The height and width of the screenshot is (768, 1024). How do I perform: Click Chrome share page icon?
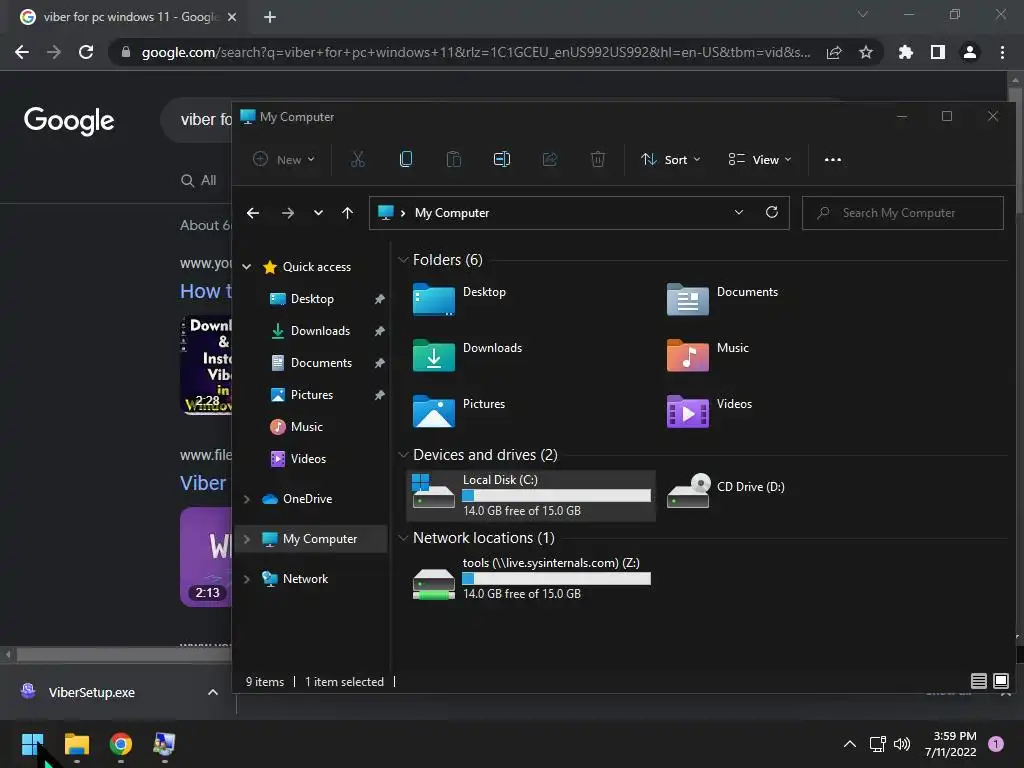pos(834,52)
